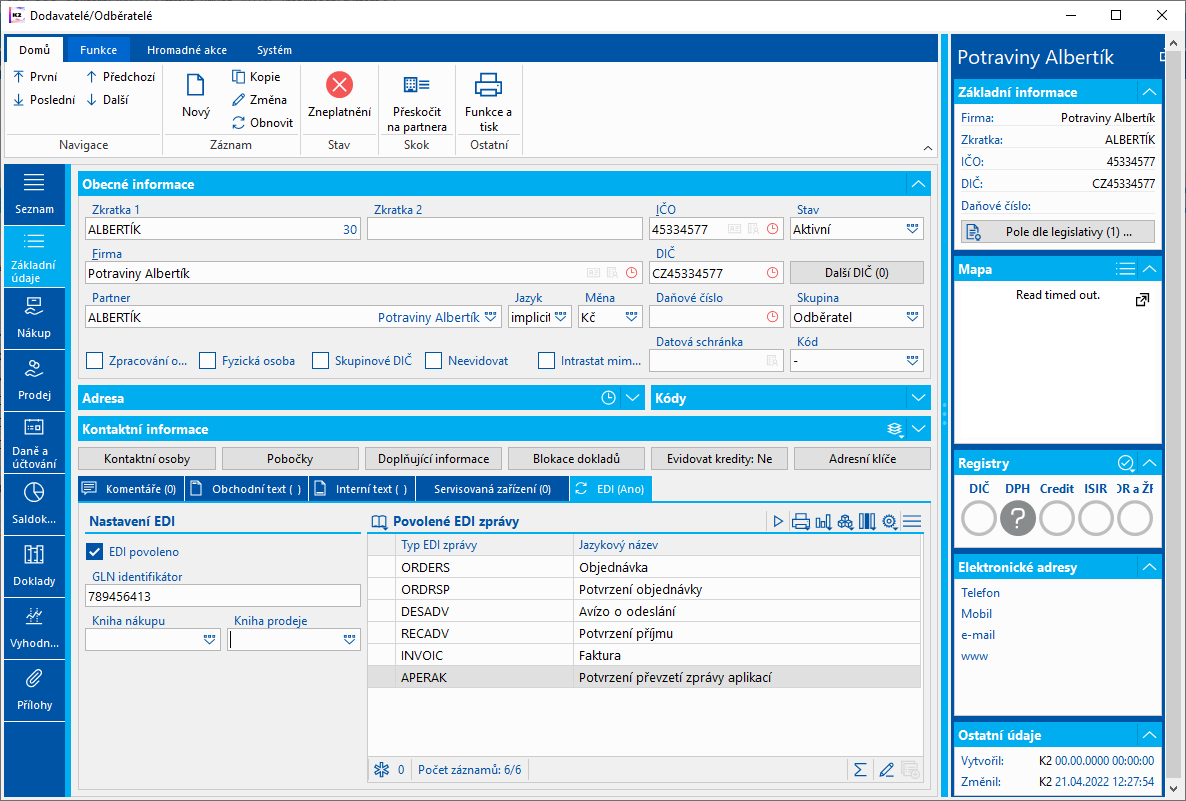1186x801 pixels.
Task: Click the Kontaktní osoby button
Action: click(147, 459)
